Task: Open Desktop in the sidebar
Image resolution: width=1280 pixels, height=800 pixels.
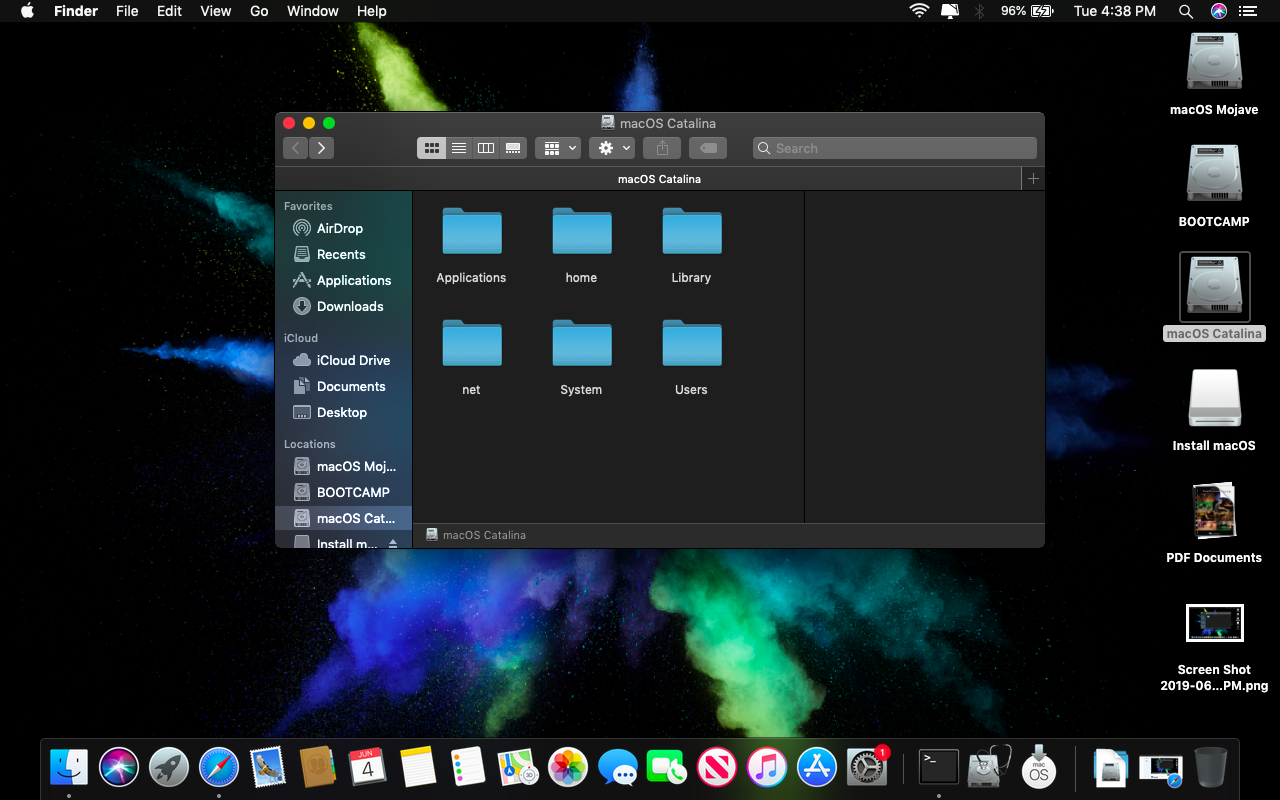Action: pyautogui.click(x=343, y=412)
